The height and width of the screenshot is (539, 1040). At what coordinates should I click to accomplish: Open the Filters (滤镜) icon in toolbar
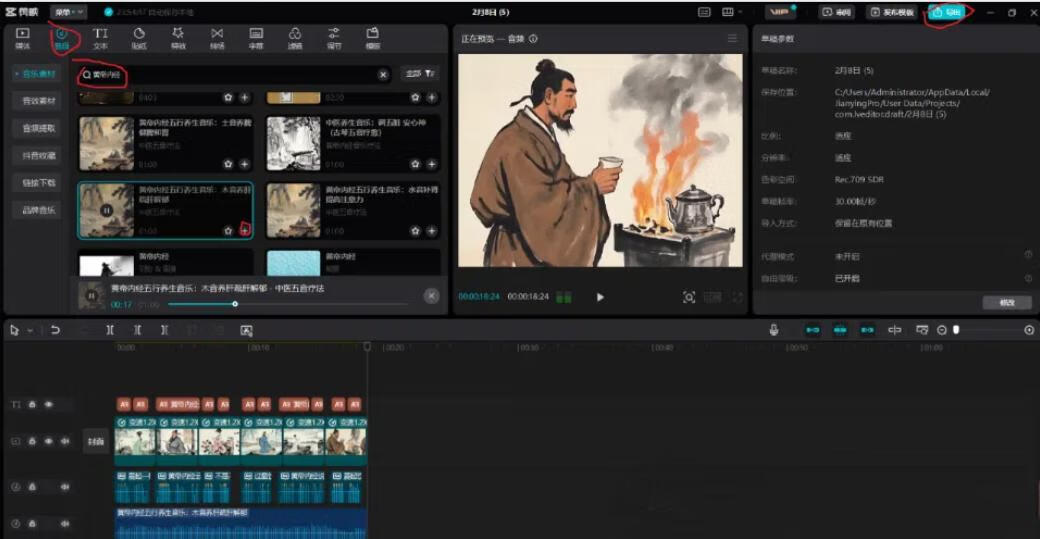tap(295, 38)
